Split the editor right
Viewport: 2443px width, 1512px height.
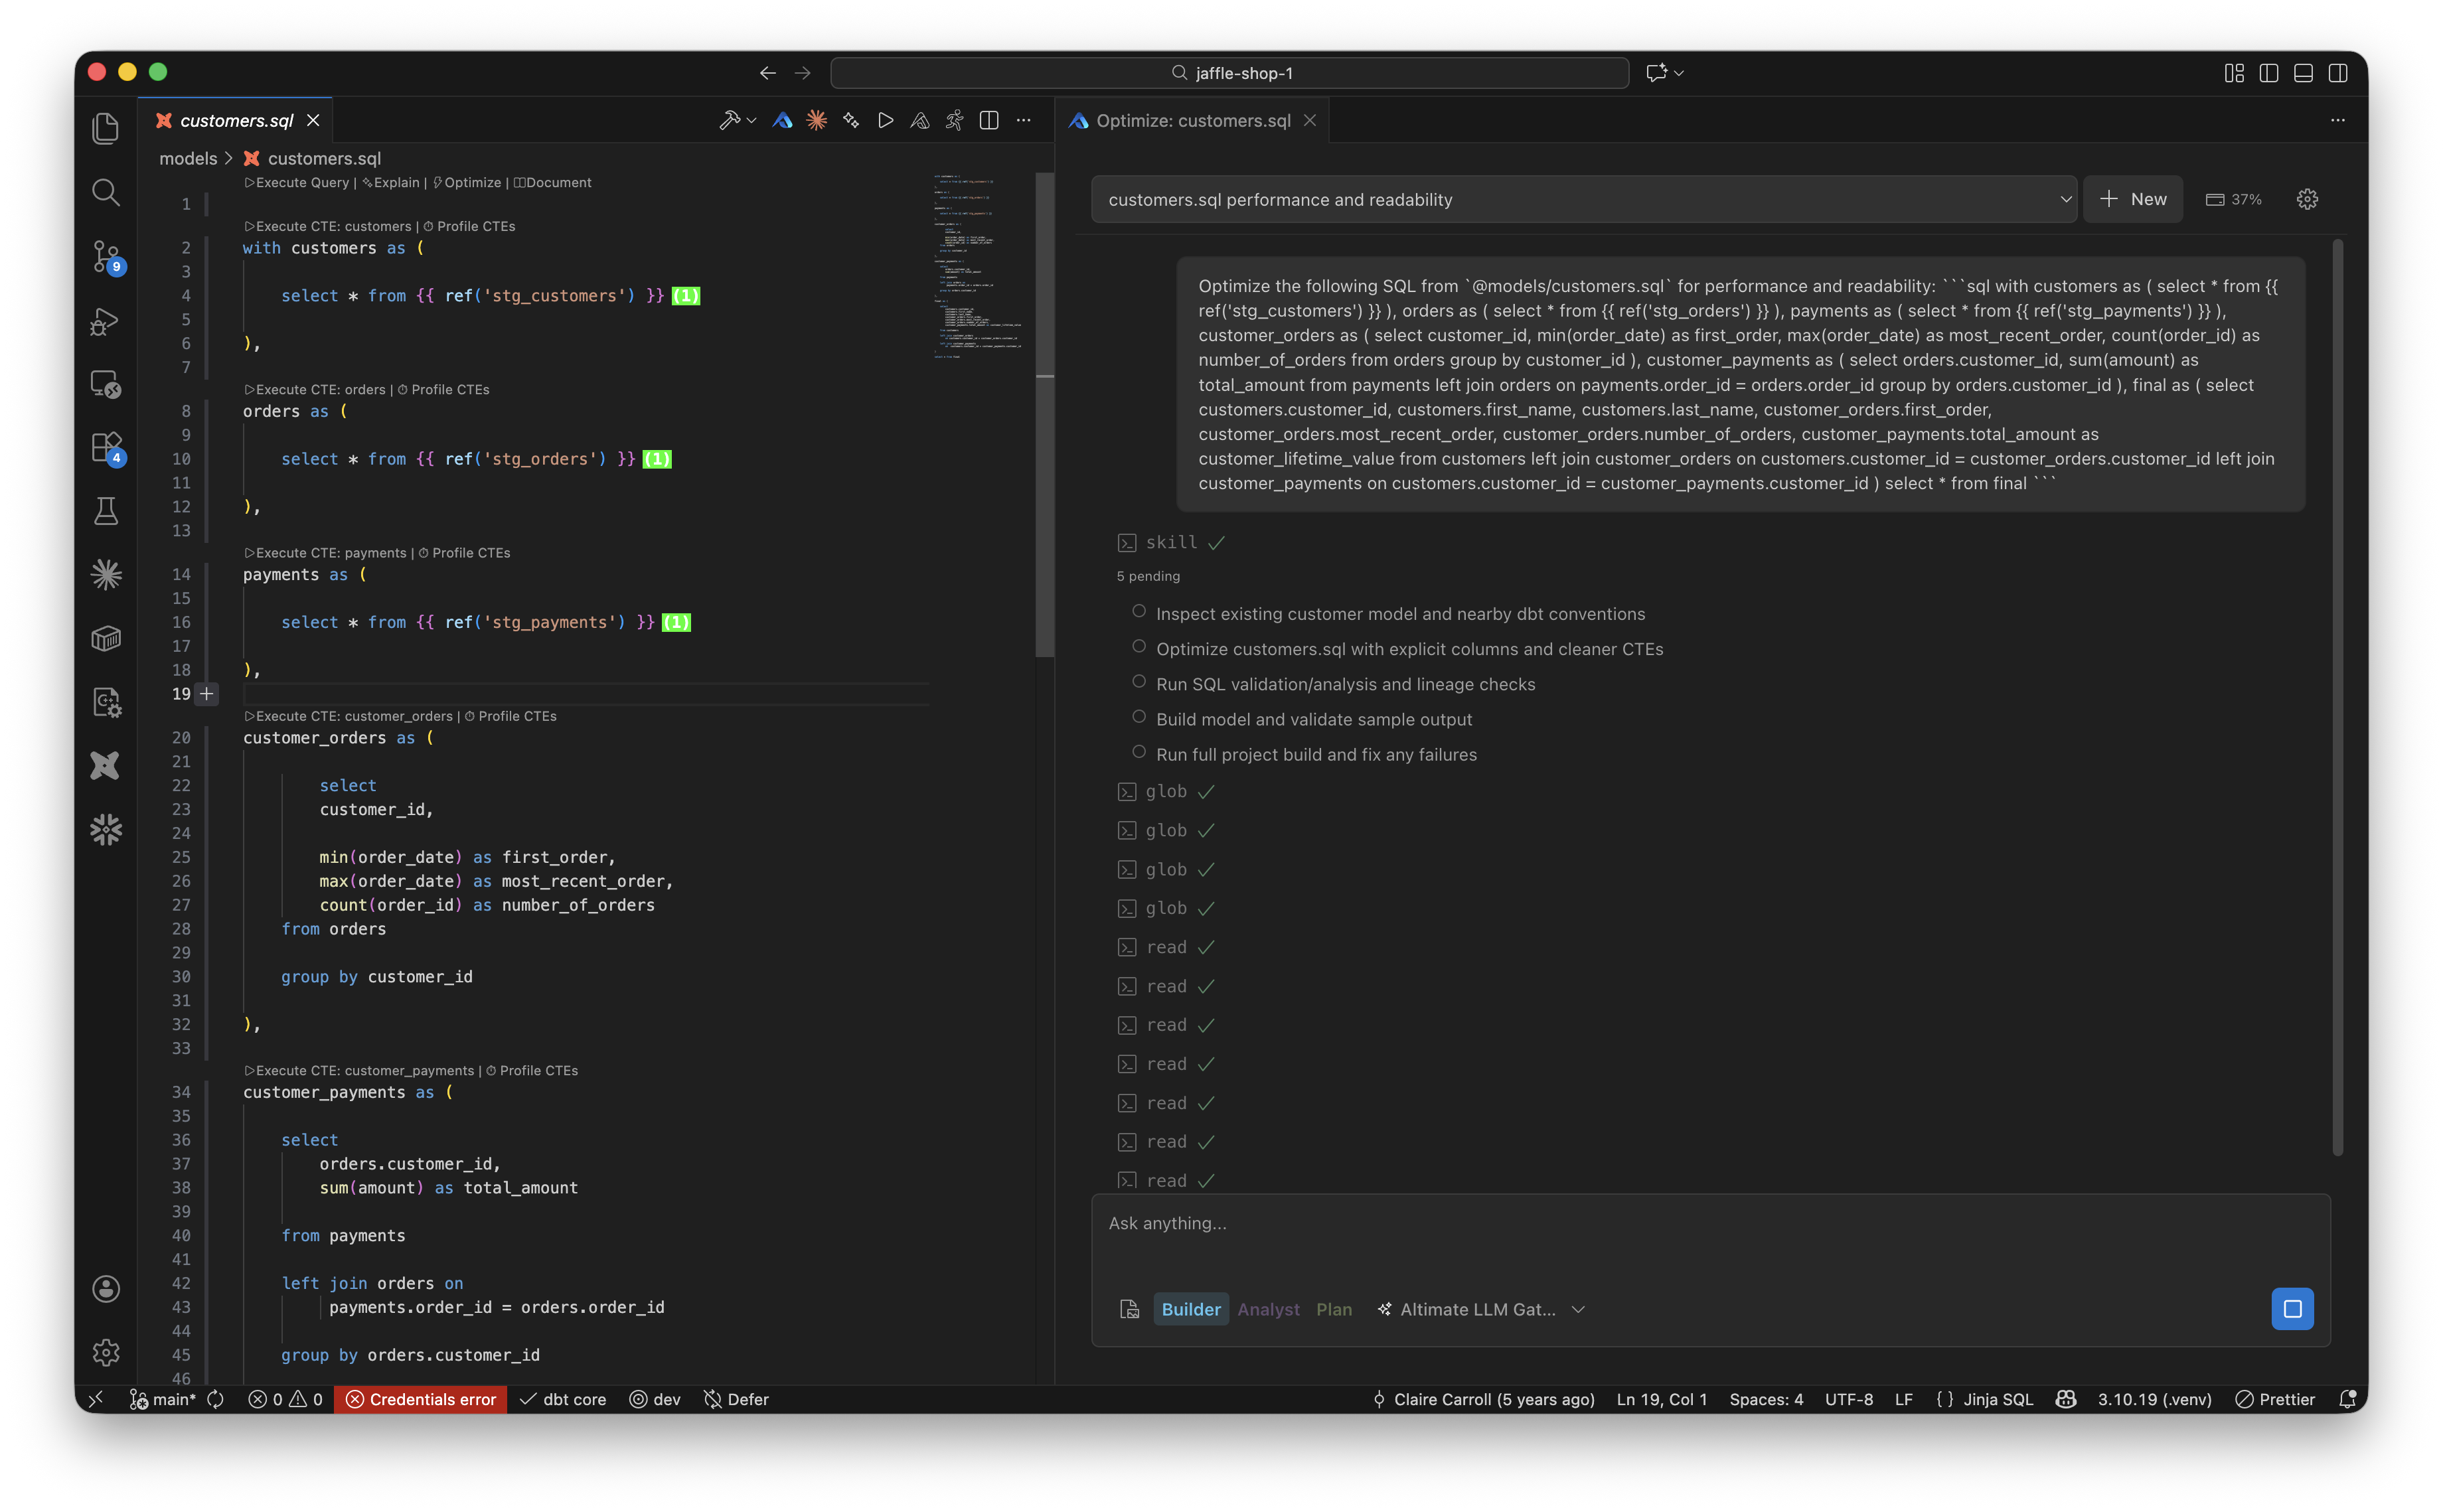(989, 120)
